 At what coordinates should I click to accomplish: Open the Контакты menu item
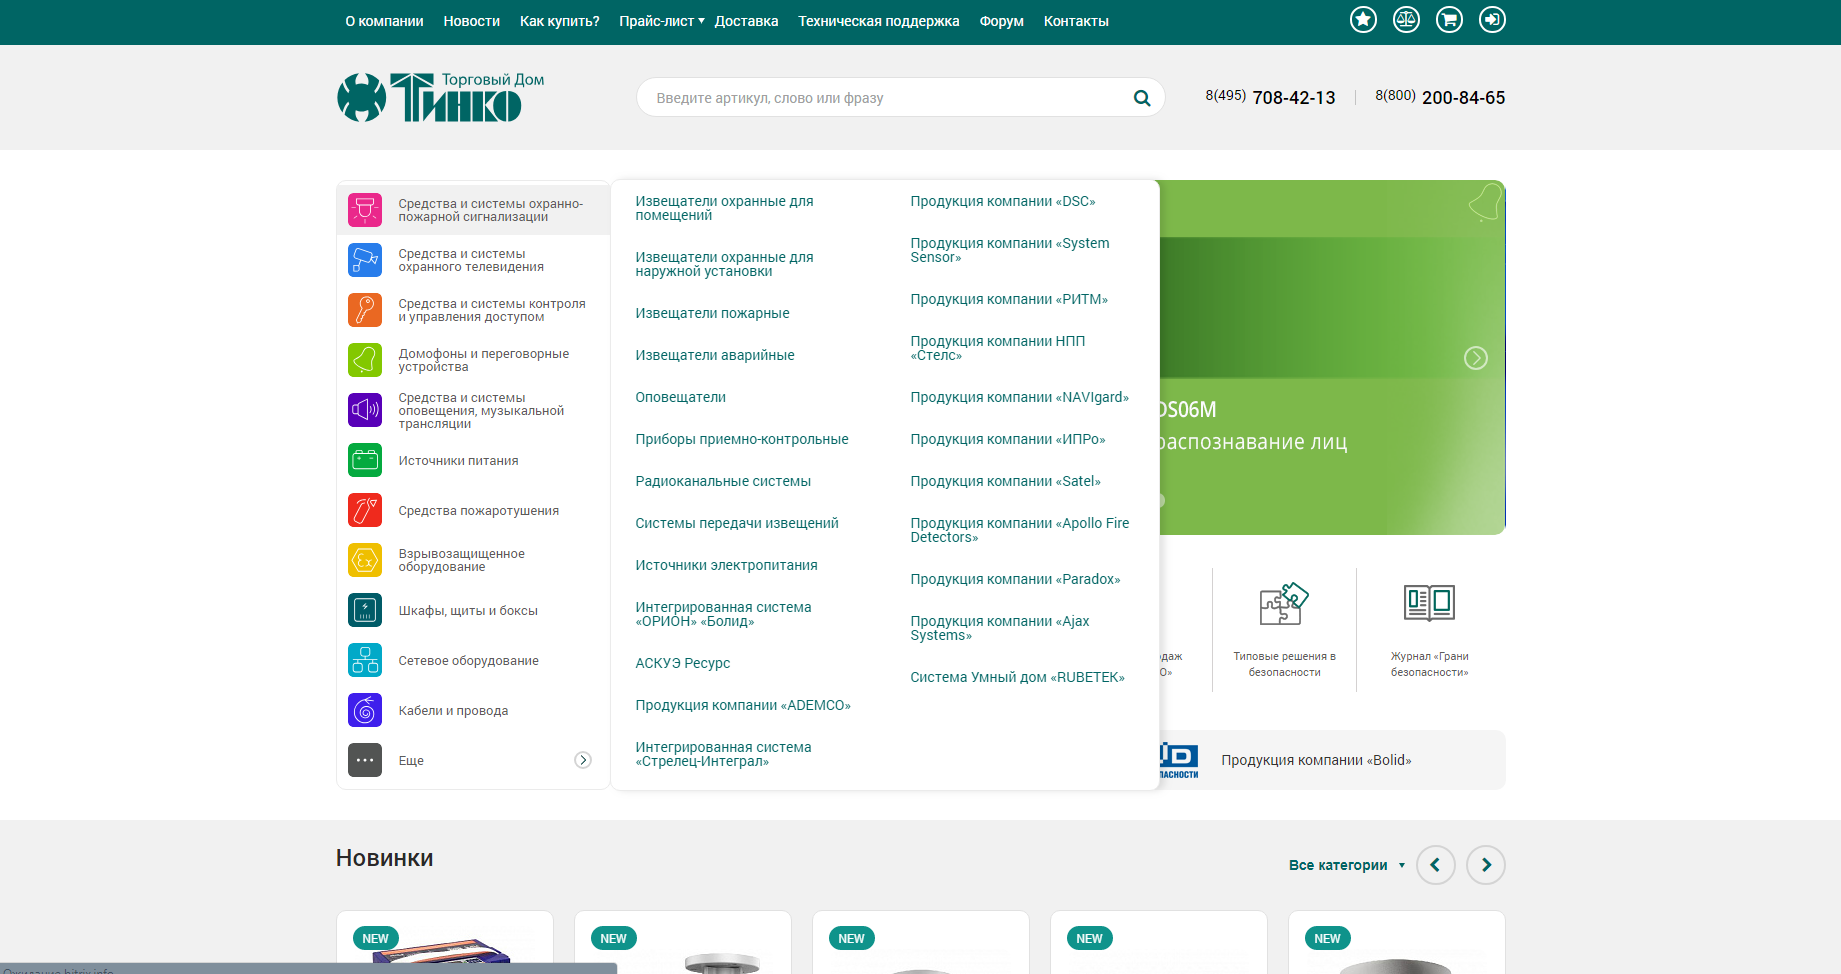point(1076,21)
